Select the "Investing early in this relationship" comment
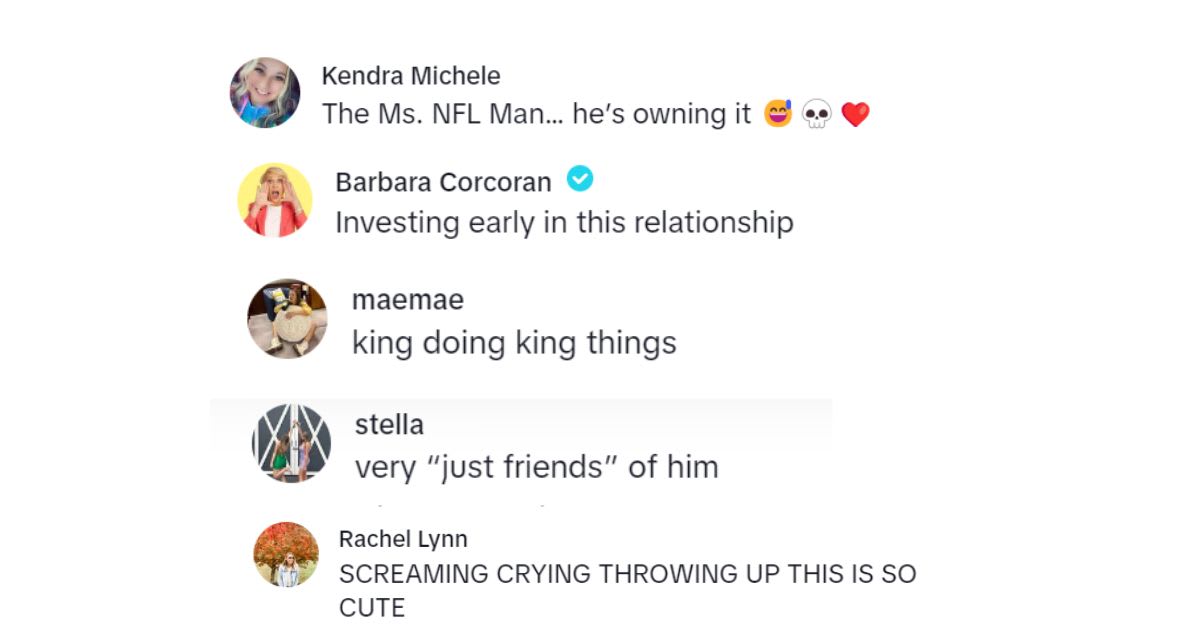The height and width of the screenshot is (630, 1200). pyautogui.click(x=564, y=222)
